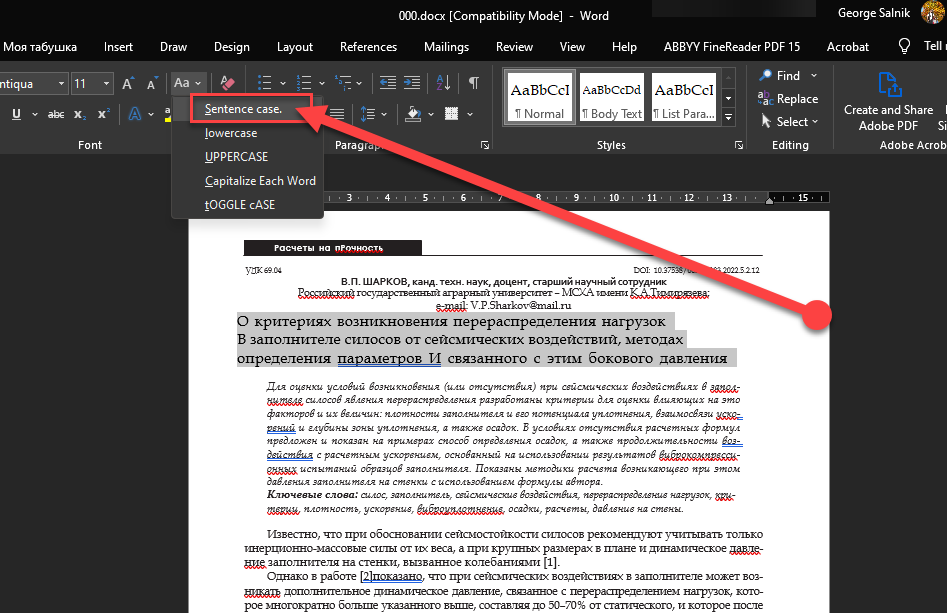Toggle underline formatting
Screen dimensions: 947x613
tap(17, 114)
